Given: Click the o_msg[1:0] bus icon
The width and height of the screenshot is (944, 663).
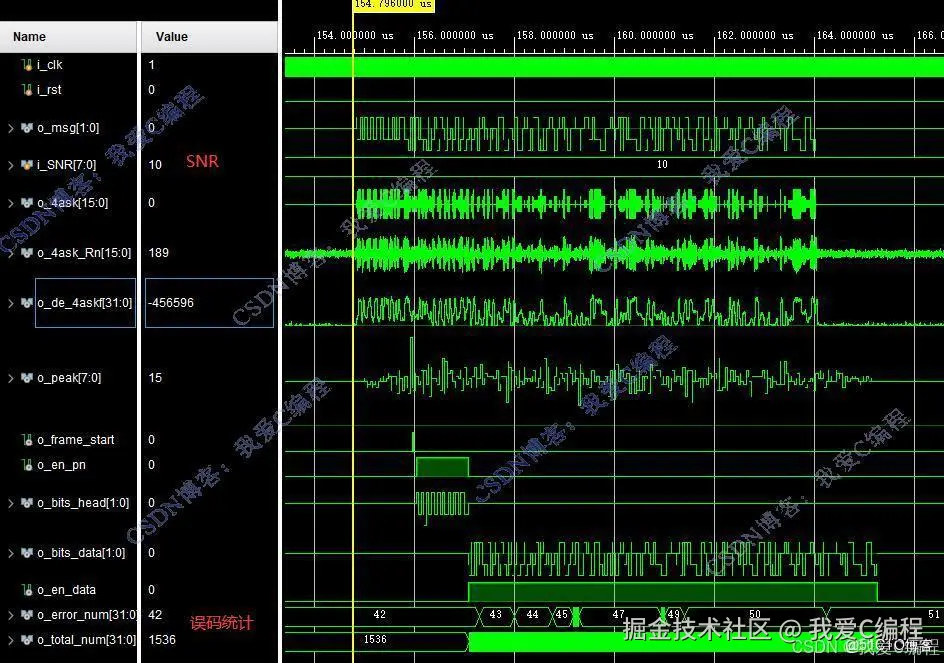Looking at the screenshot, I should click(26, 128).
